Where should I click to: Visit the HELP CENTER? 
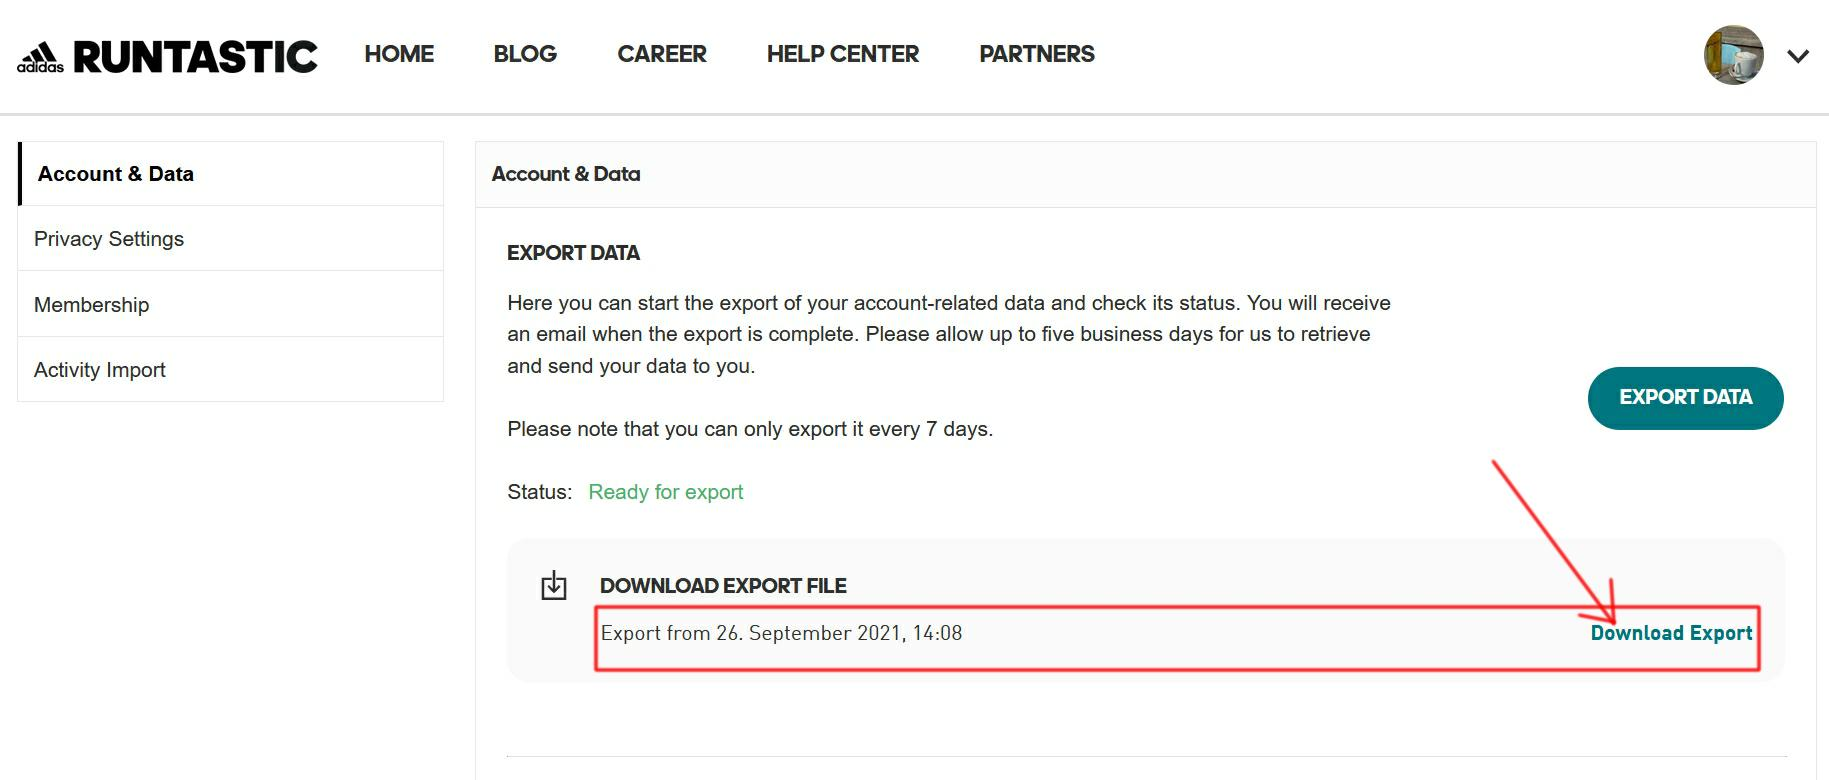(x=843, y=54)
